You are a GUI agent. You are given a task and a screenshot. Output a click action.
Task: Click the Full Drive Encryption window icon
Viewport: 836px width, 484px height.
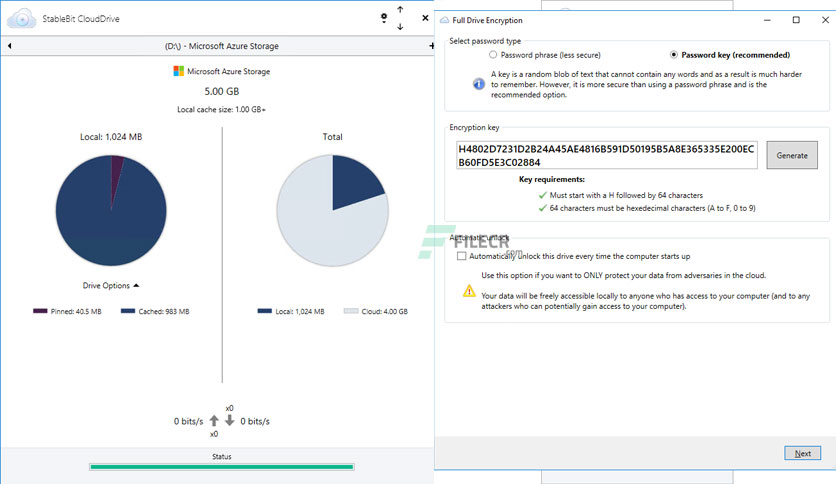pos(444,20)
